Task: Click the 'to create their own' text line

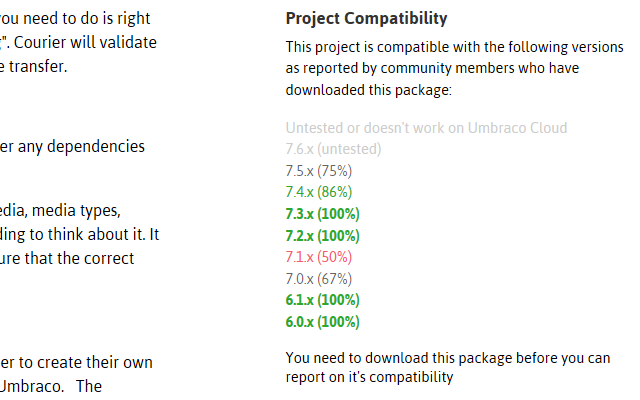Action: [78, 362]
